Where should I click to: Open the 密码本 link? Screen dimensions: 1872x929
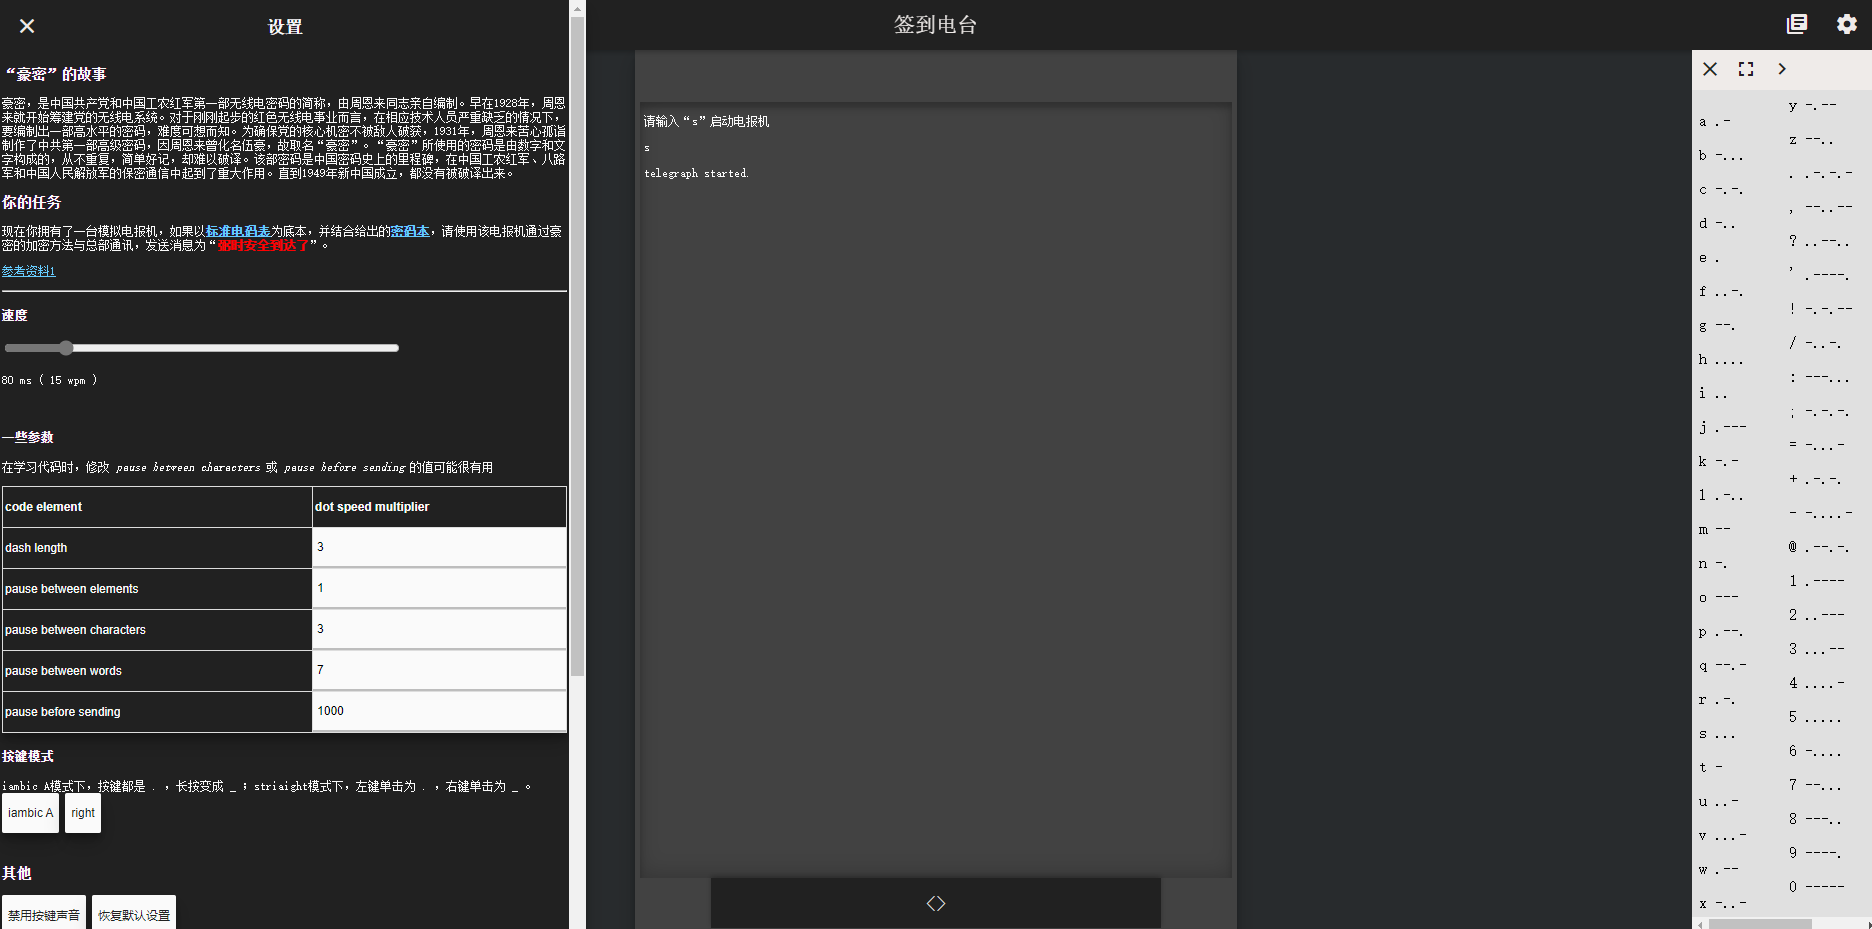pos(410,231)
